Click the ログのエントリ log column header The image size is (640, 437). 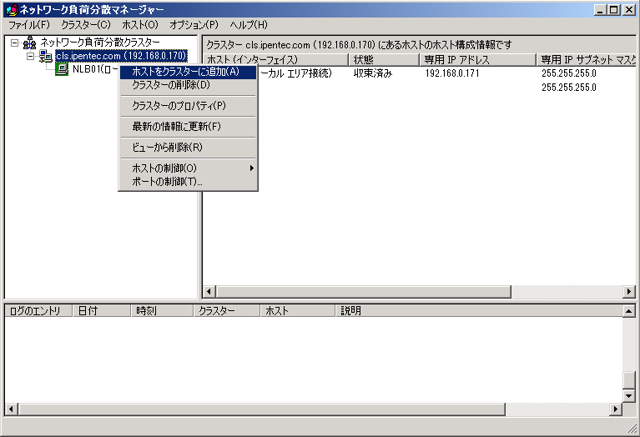(x=38, y=311)
